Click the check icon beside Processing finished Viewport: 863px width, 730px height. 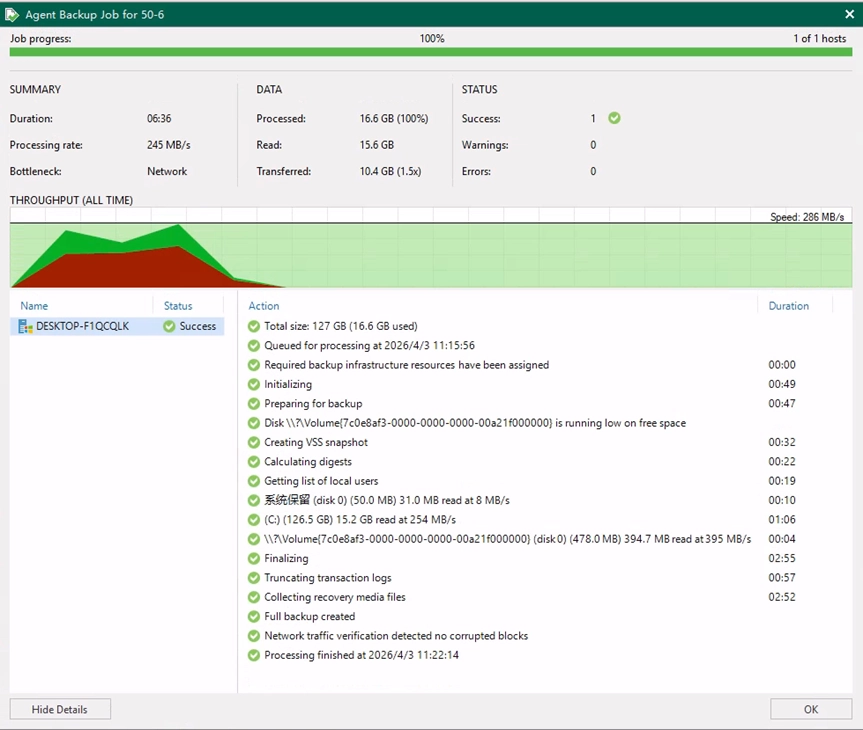click(254, 655)
